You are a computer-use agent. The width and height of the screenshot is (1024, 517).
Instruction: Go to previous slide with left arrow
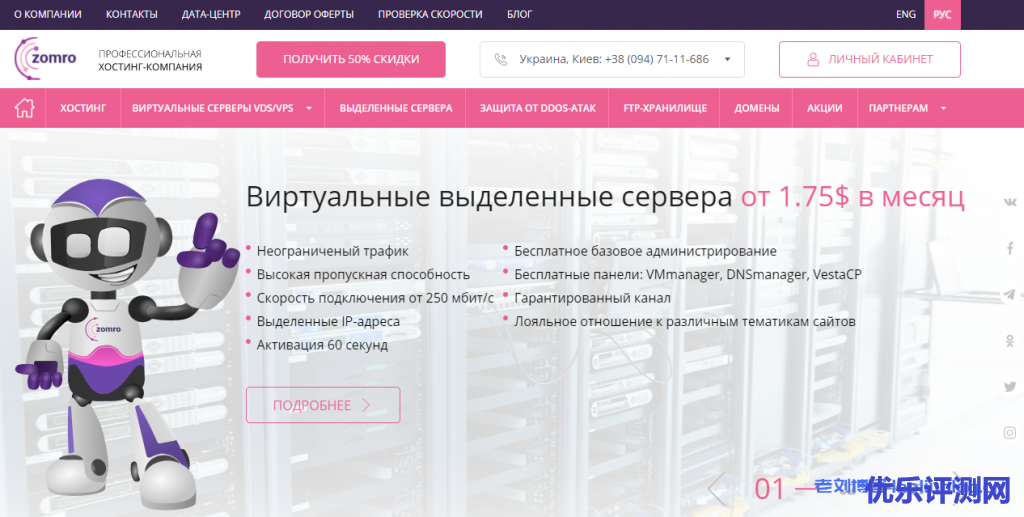(716, 488)
